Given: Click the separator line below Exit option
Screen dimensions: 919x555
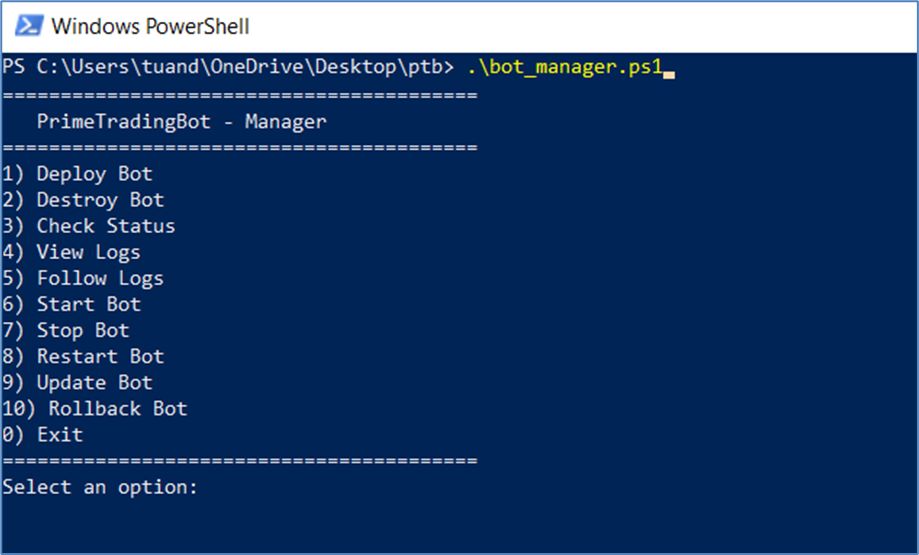Looking at the screenshot, I should (x=240, y=461).
